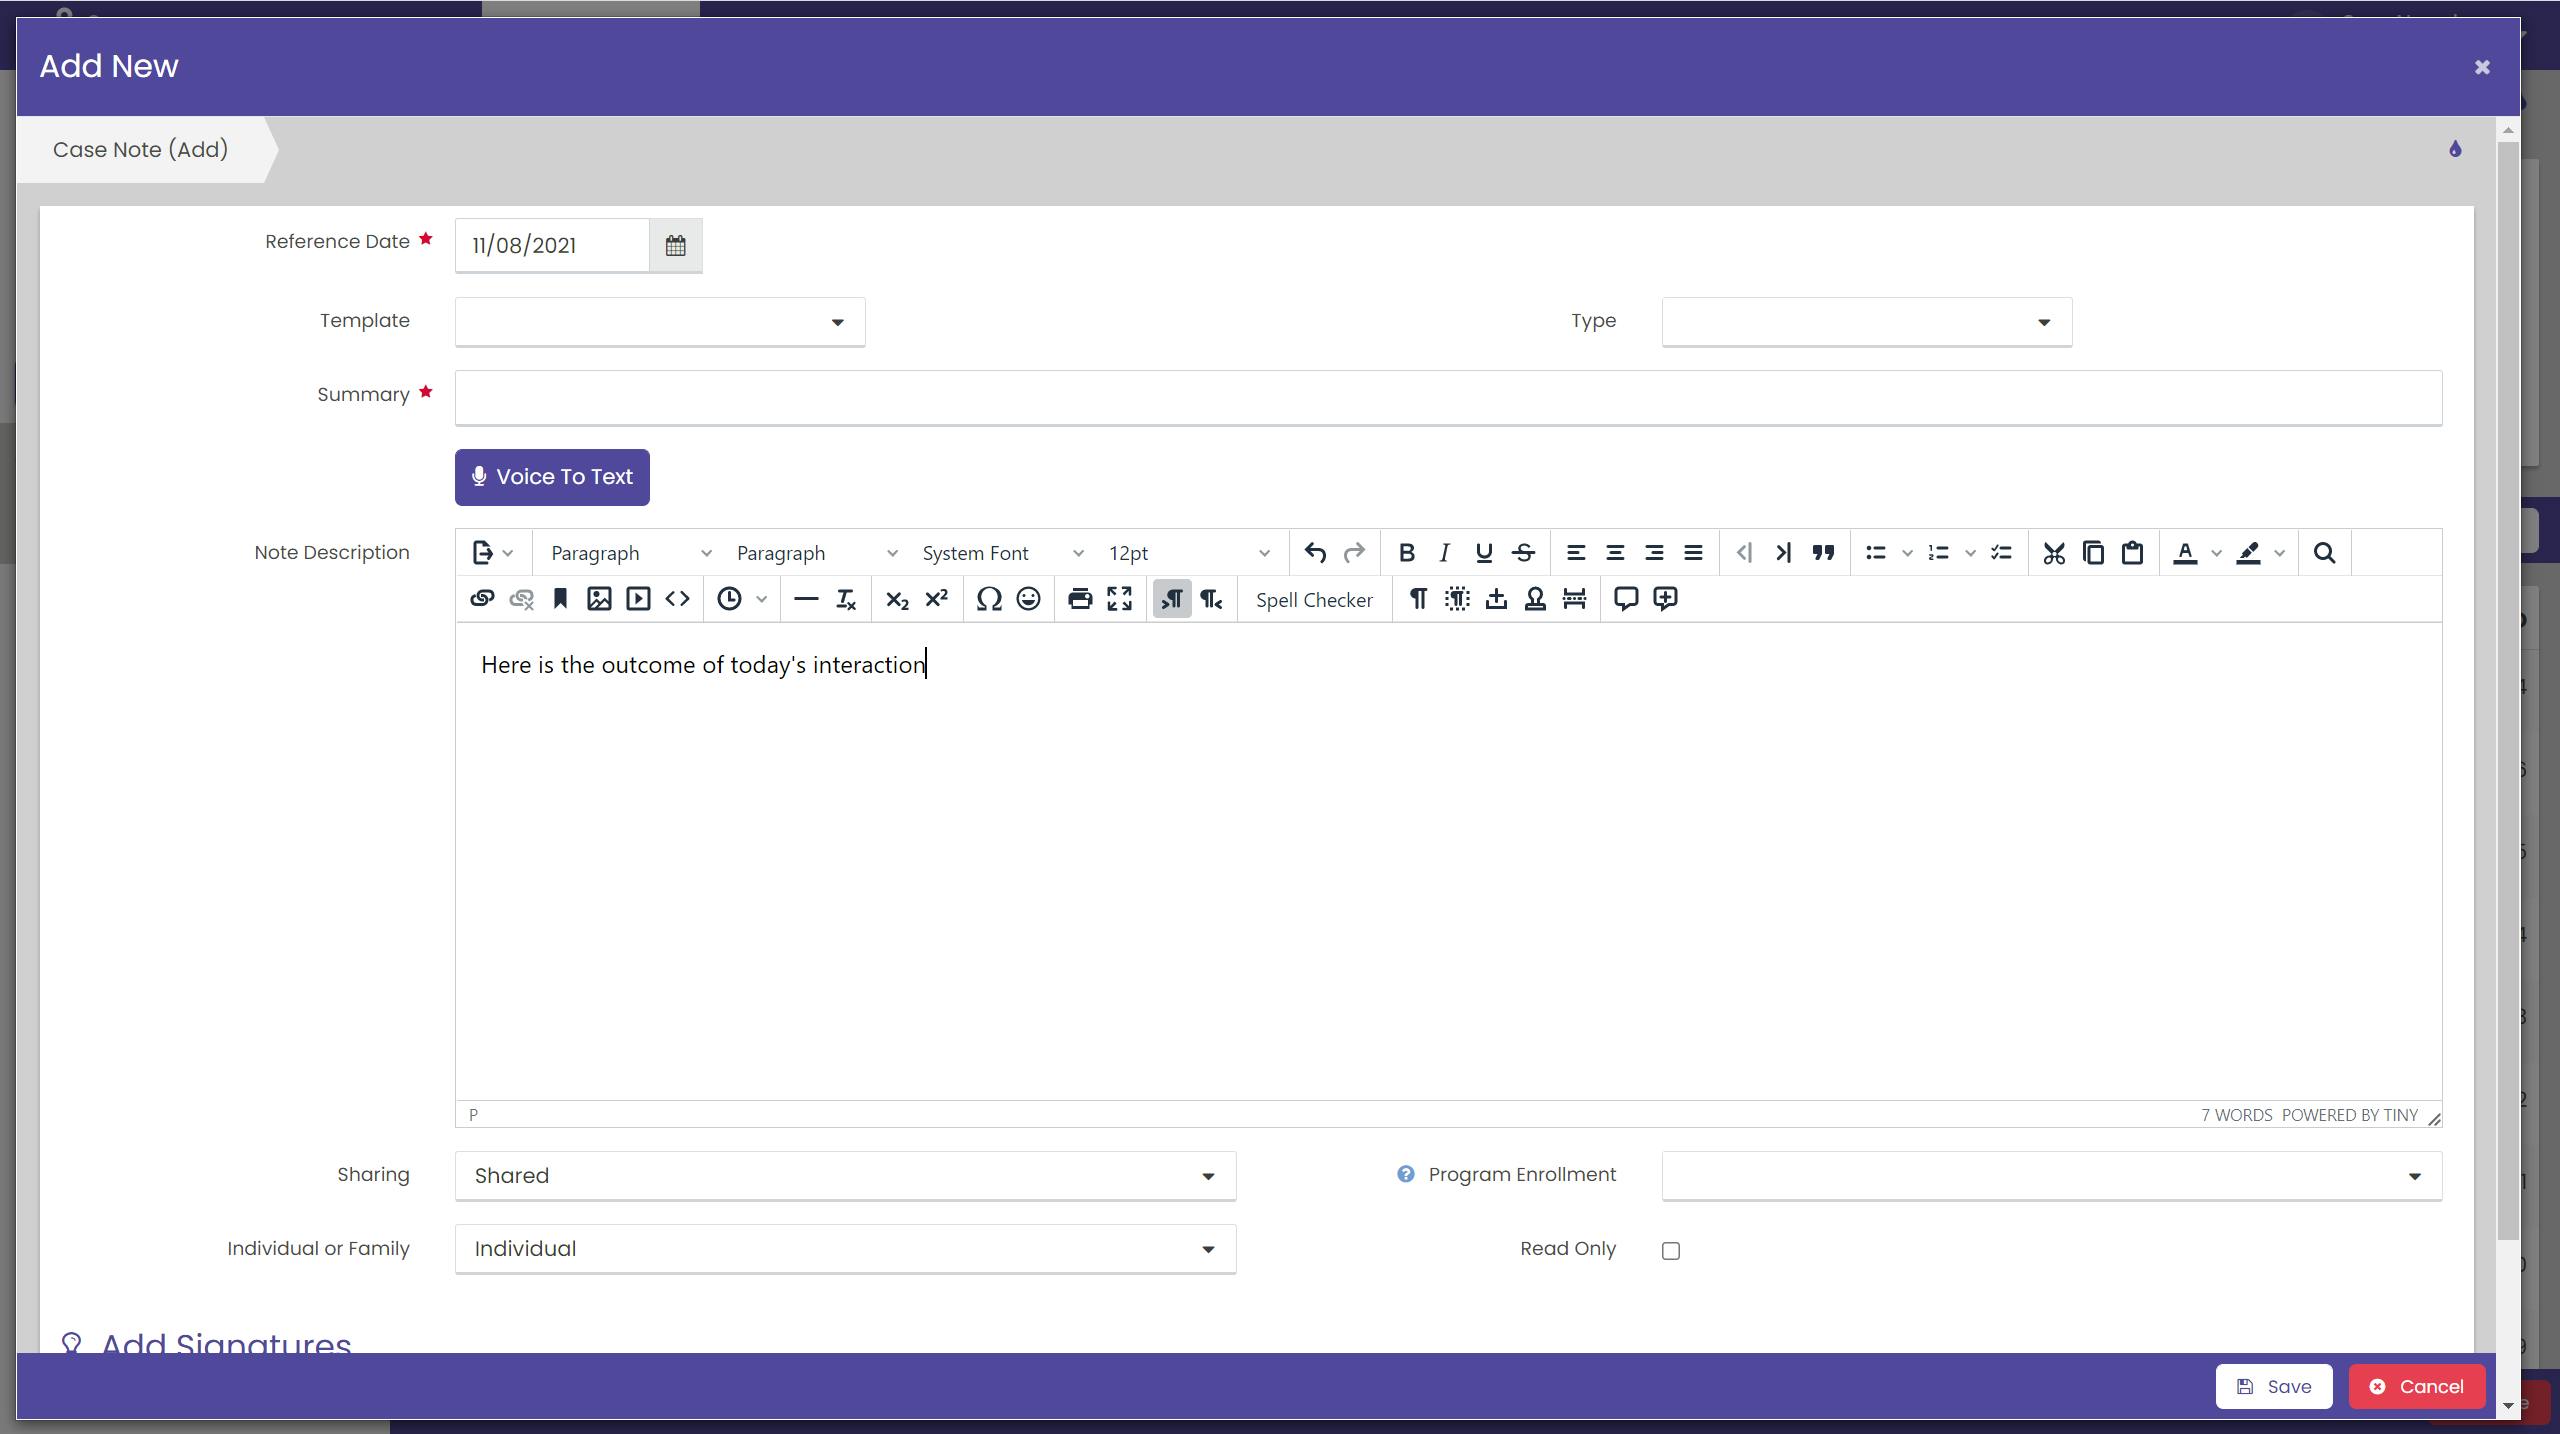
Task: Click the Insert image icon
Action: point(599,599)
